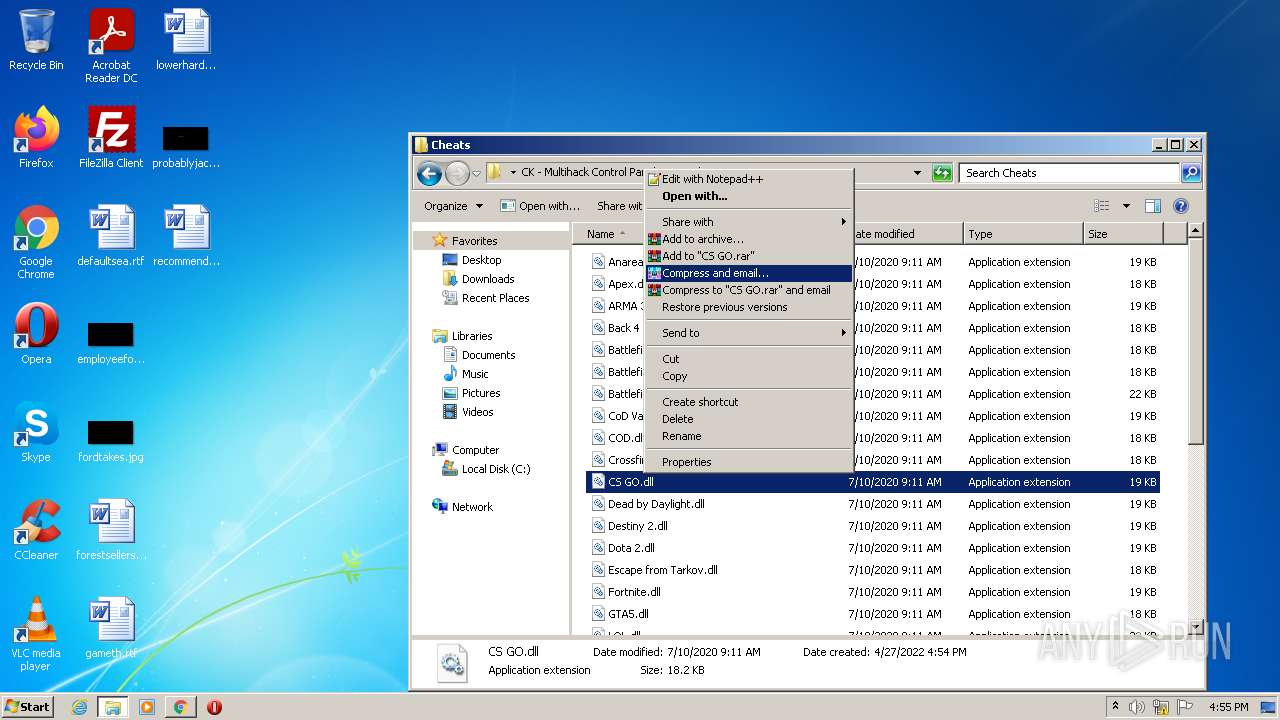
Task: Click the search magnifier icon
Action: pyautogui.click(x=1190, y=173)
